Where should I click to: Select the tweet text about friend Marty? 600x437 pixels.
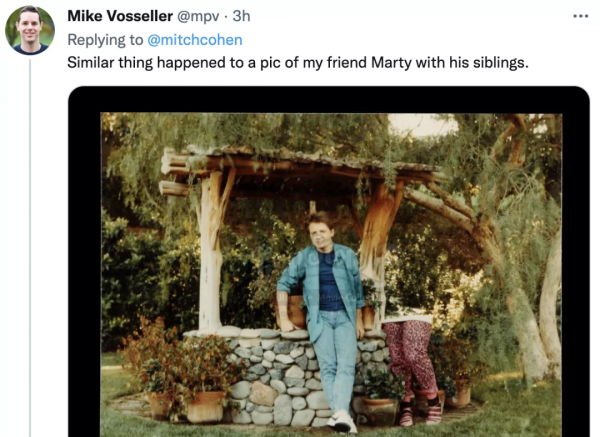(297, 62)
